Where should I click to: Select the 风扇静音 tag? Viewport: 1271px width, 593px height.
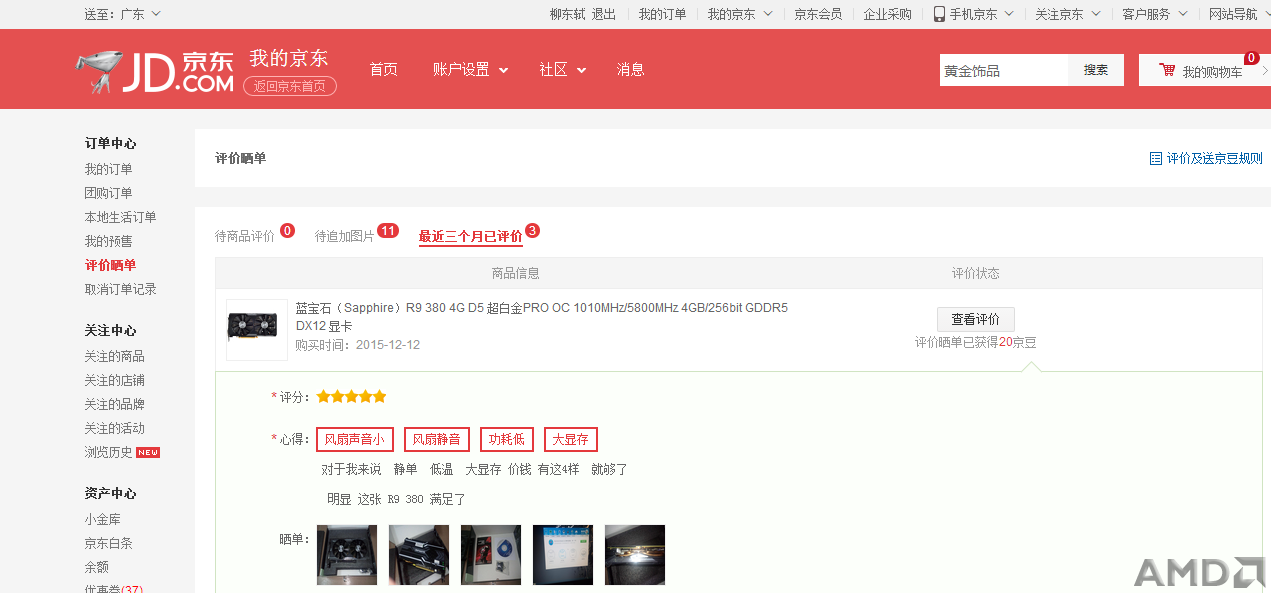[436, 439]
